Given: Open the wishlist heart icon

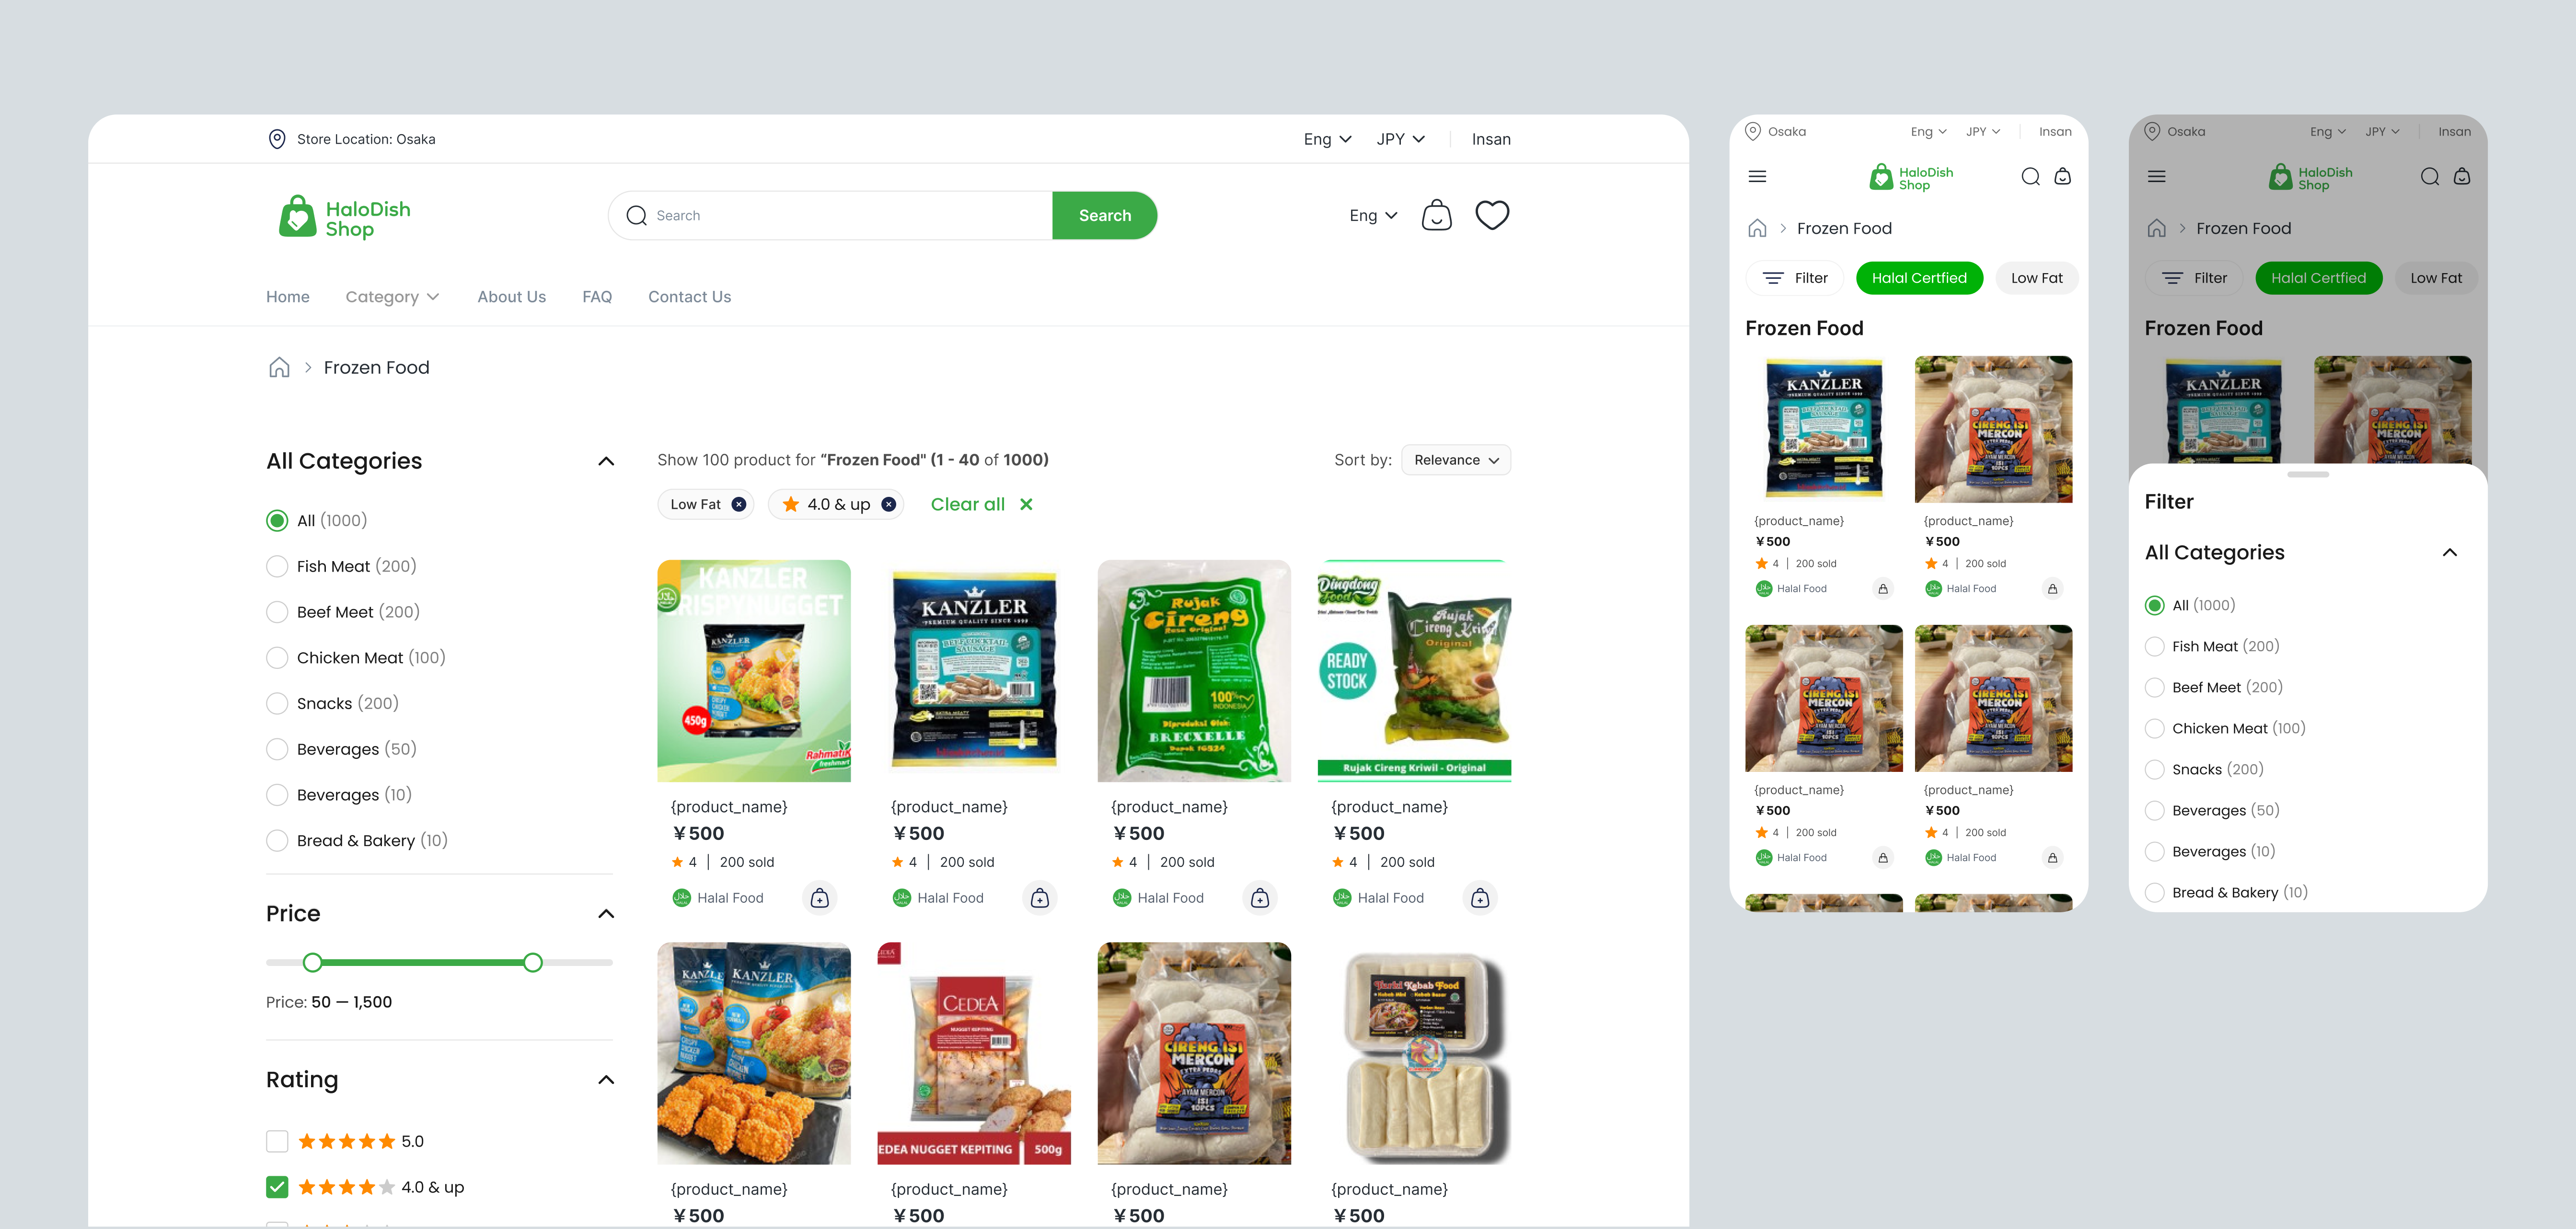Looking at the screenshot, I should click(1492, 215).
